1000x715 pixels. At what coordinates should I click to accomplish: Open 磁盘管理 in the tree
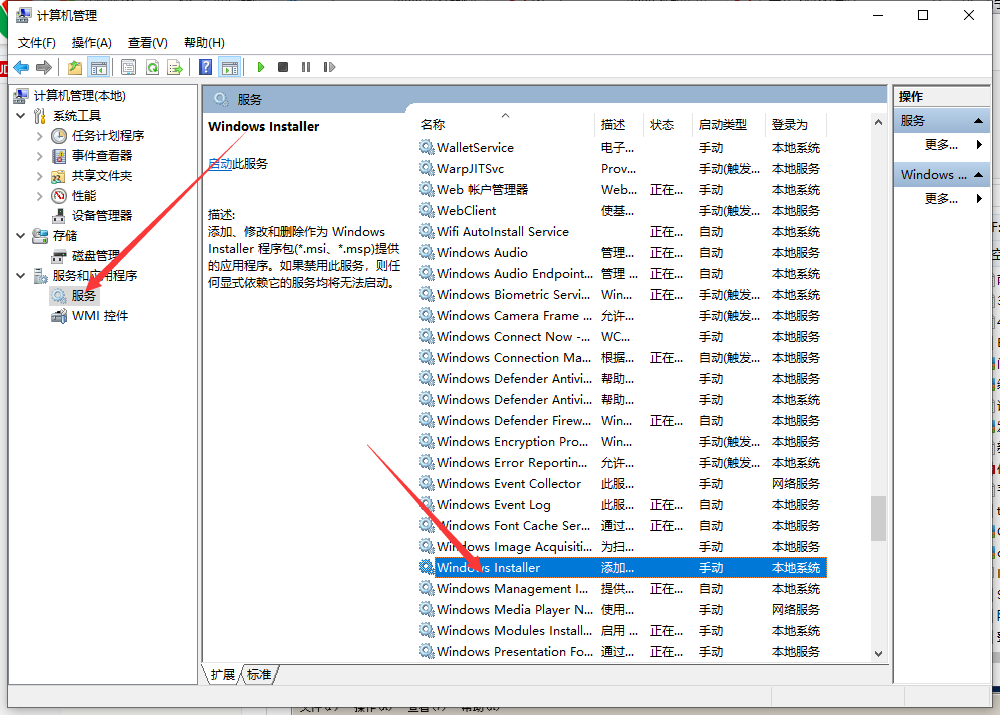pos(96,256)
